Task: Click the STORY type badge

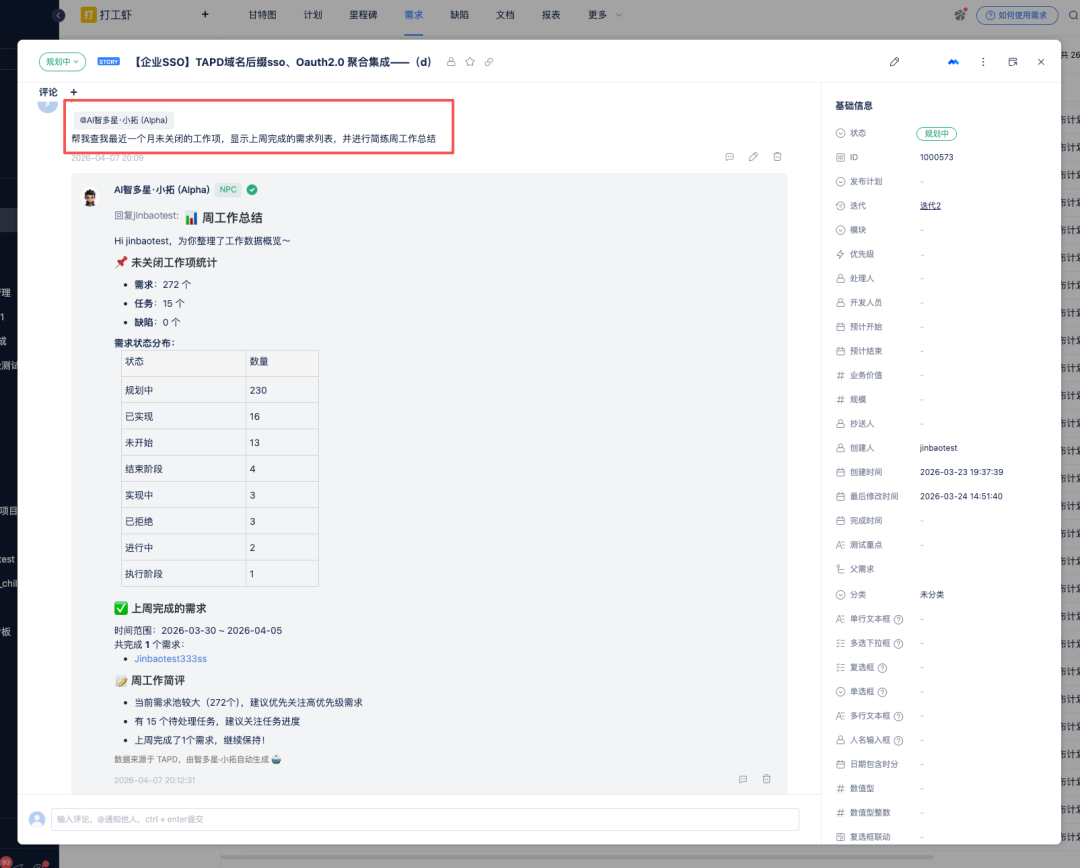Action: [108, 62]
